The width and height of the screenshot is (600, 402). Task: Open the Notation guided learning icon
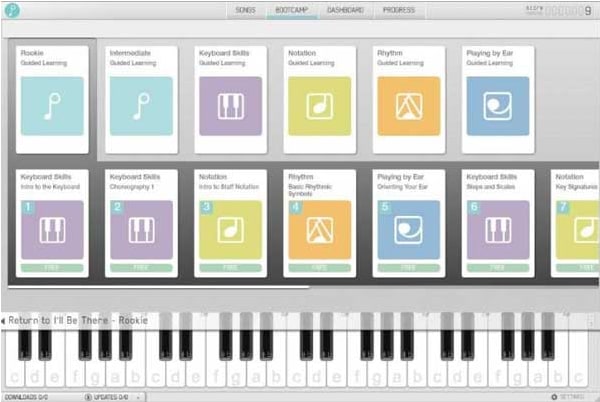[x=320, y=106]
